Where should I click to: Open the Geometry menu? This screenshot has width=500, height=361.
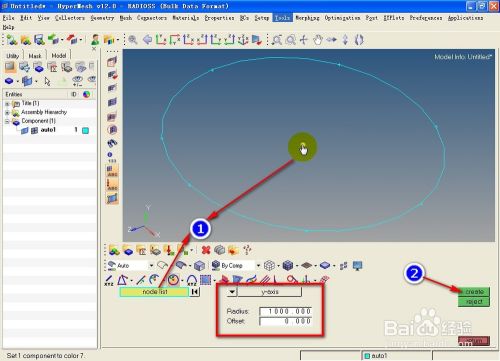point(102,18)
